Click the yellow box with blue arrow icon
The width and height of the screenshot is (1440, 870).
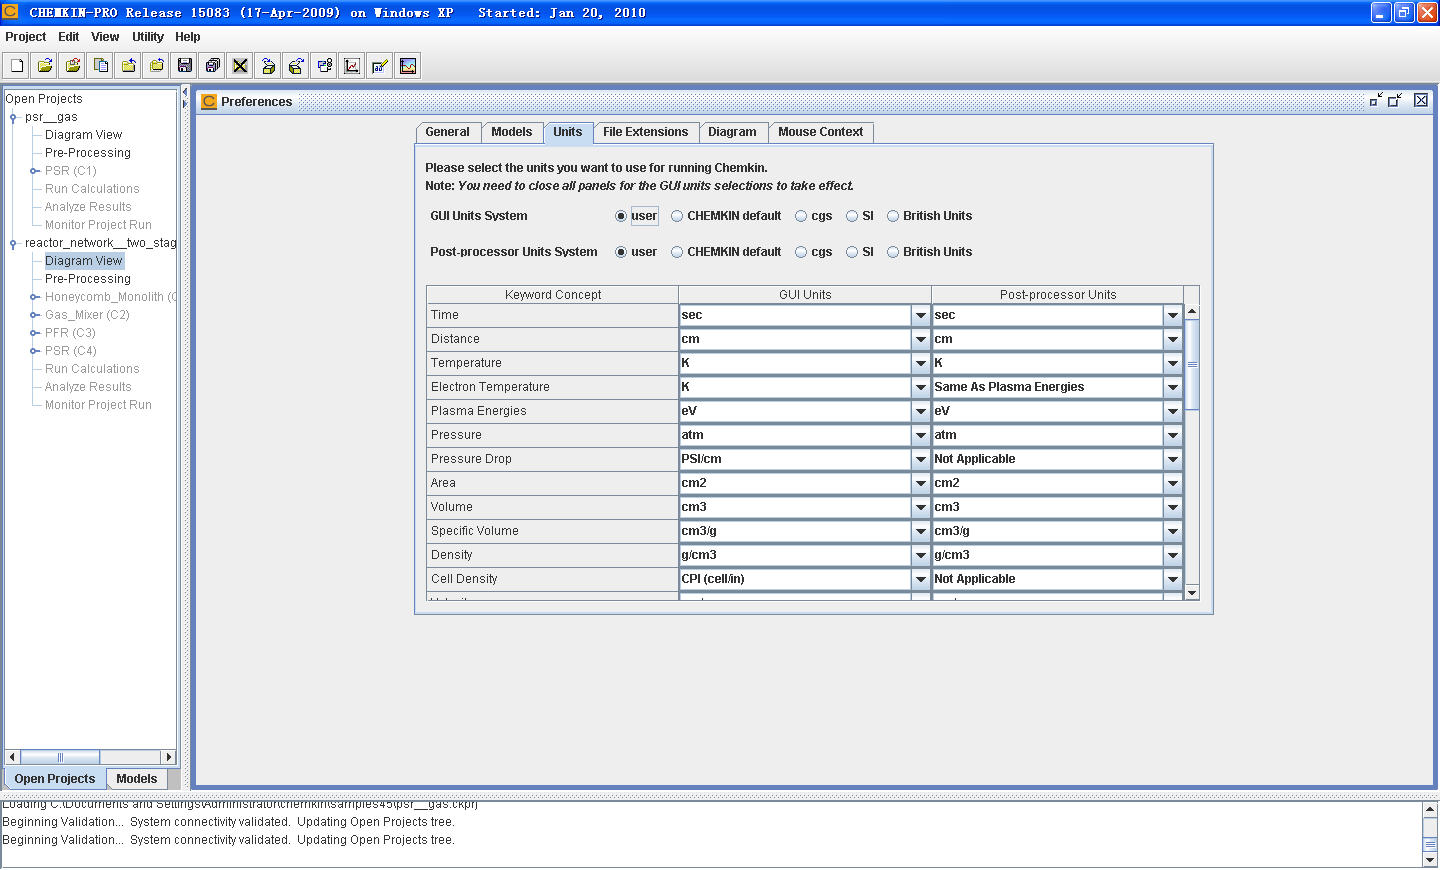[x=268, y=66]
